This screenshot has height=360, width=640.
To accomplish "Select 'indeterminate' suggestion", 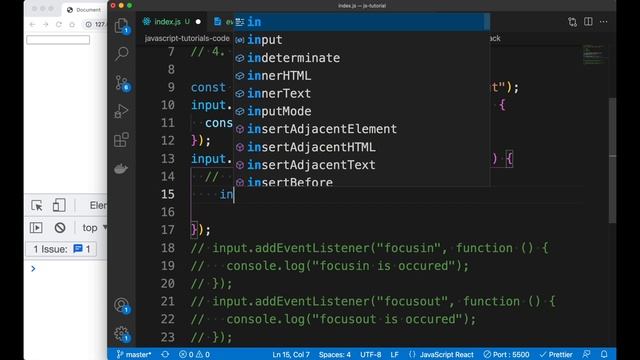I will 361,58.
